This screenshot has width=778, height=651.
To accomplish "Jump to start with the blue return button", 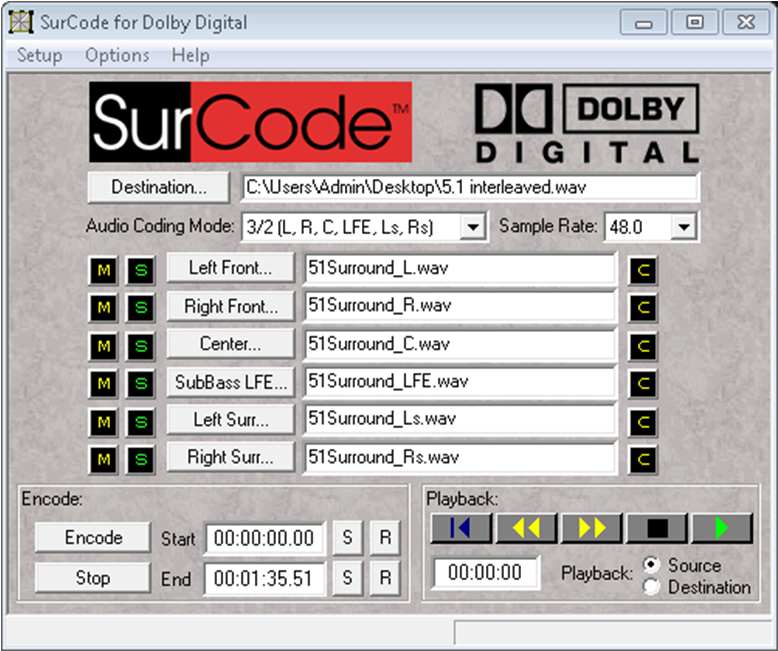I will 461,528.
